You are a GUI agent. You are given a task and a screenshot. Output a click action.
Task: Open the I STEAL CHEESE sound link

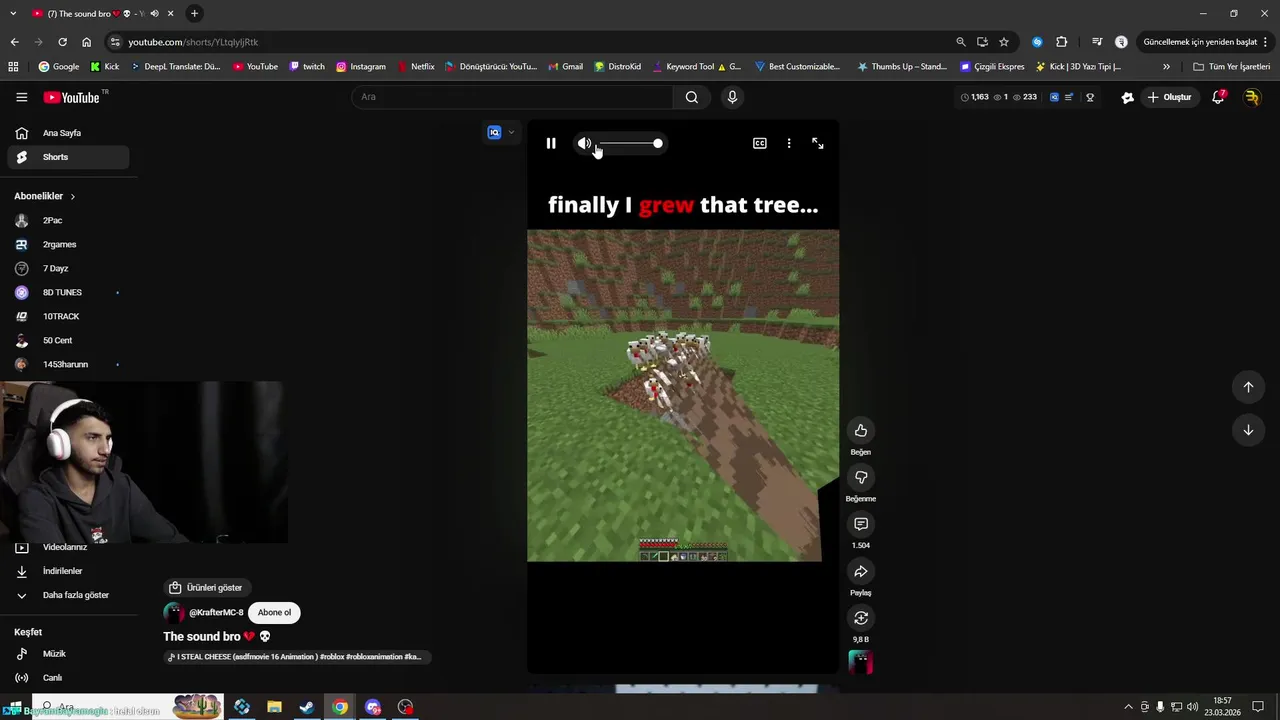click(x=297, y=657)
